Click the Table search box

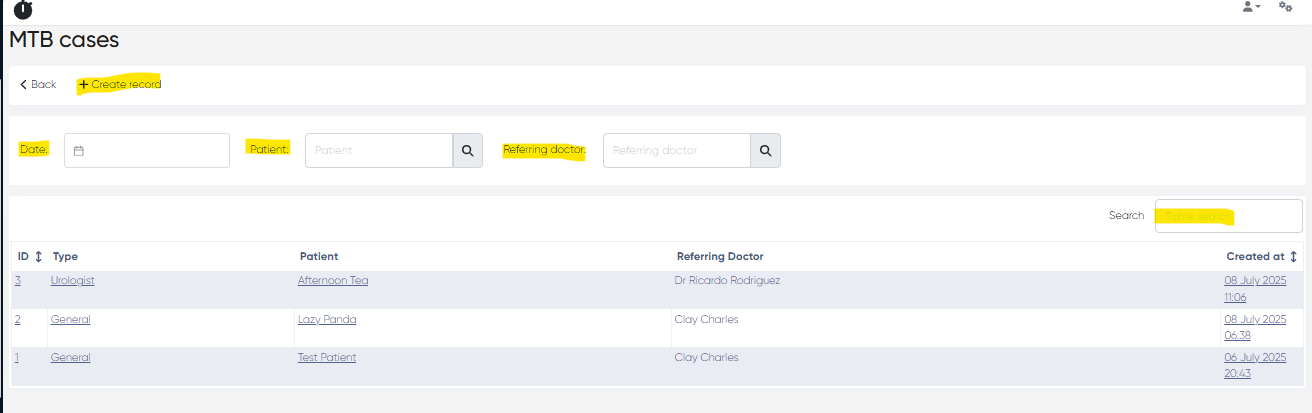1228,216
